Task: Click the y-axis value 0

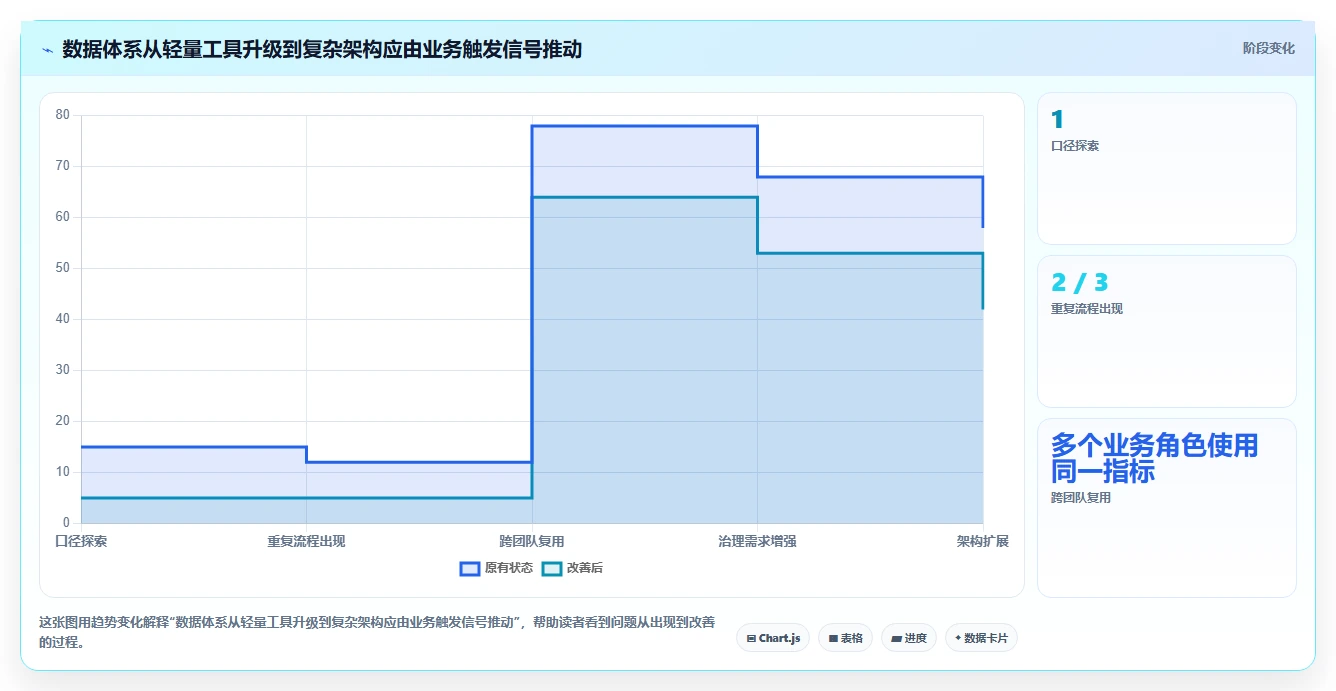Action: pos(67,523)
